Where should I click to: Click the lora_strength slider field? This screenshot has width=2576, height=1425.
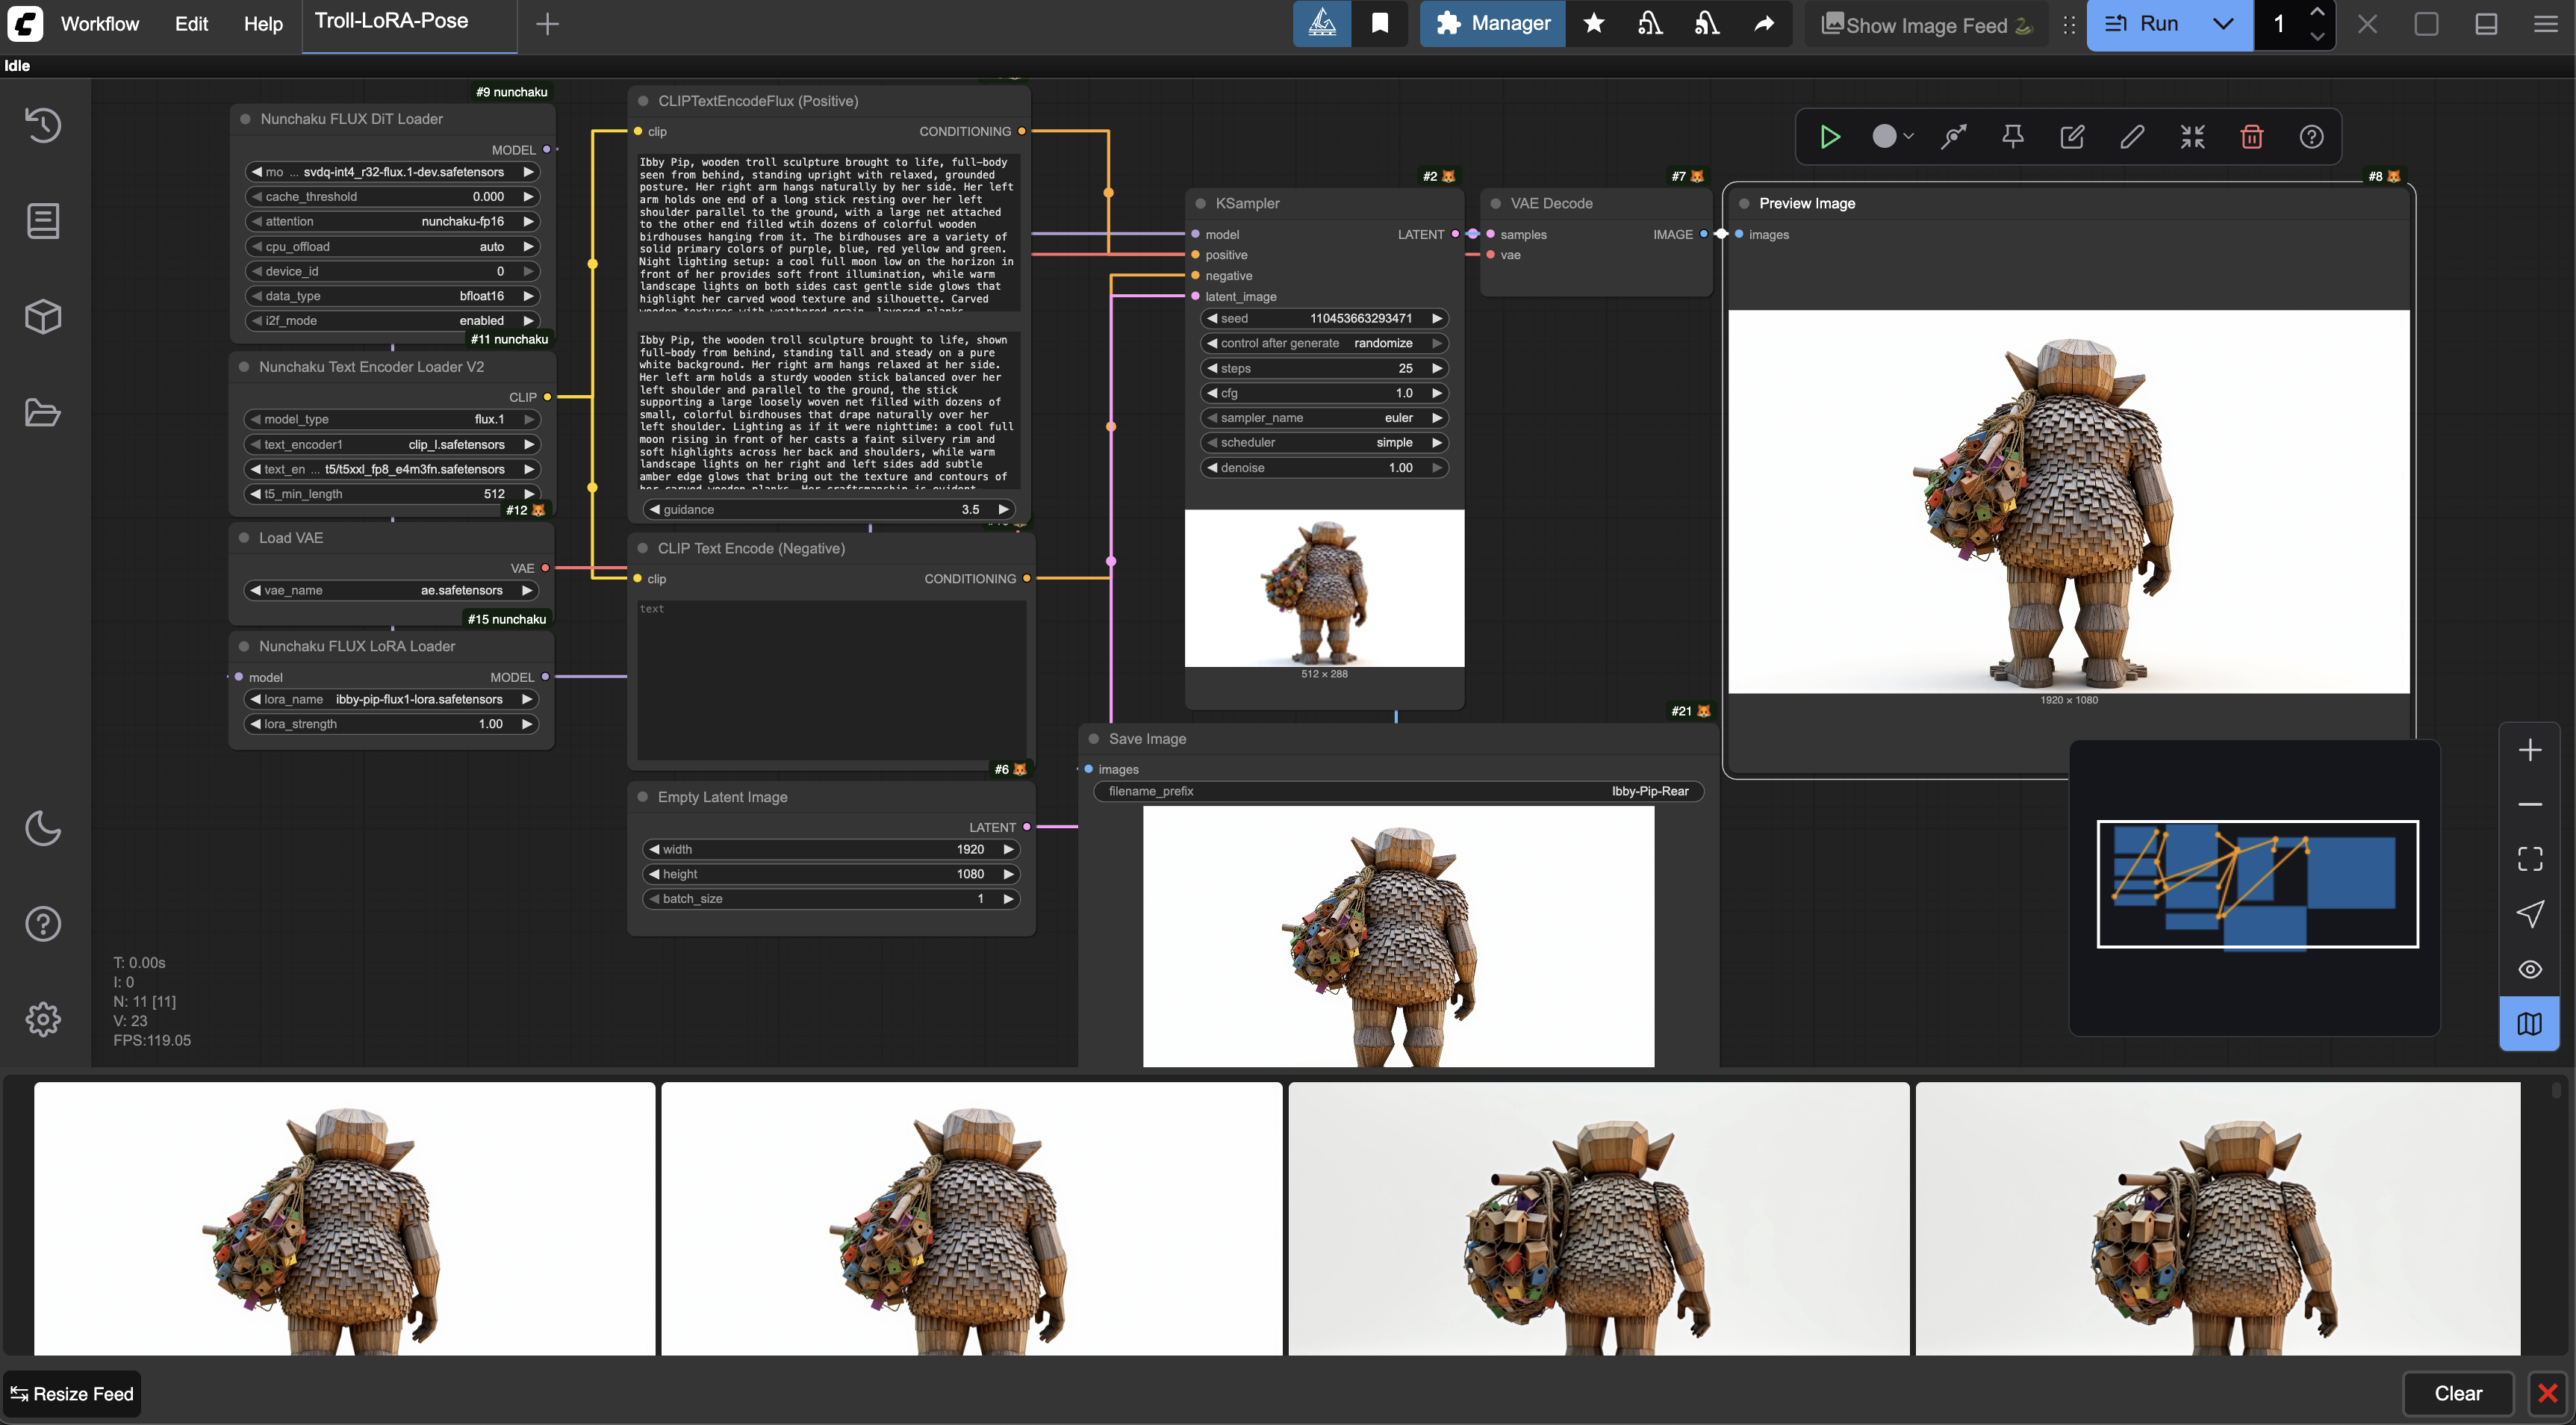pyautogui.click(x=391, y=724)
